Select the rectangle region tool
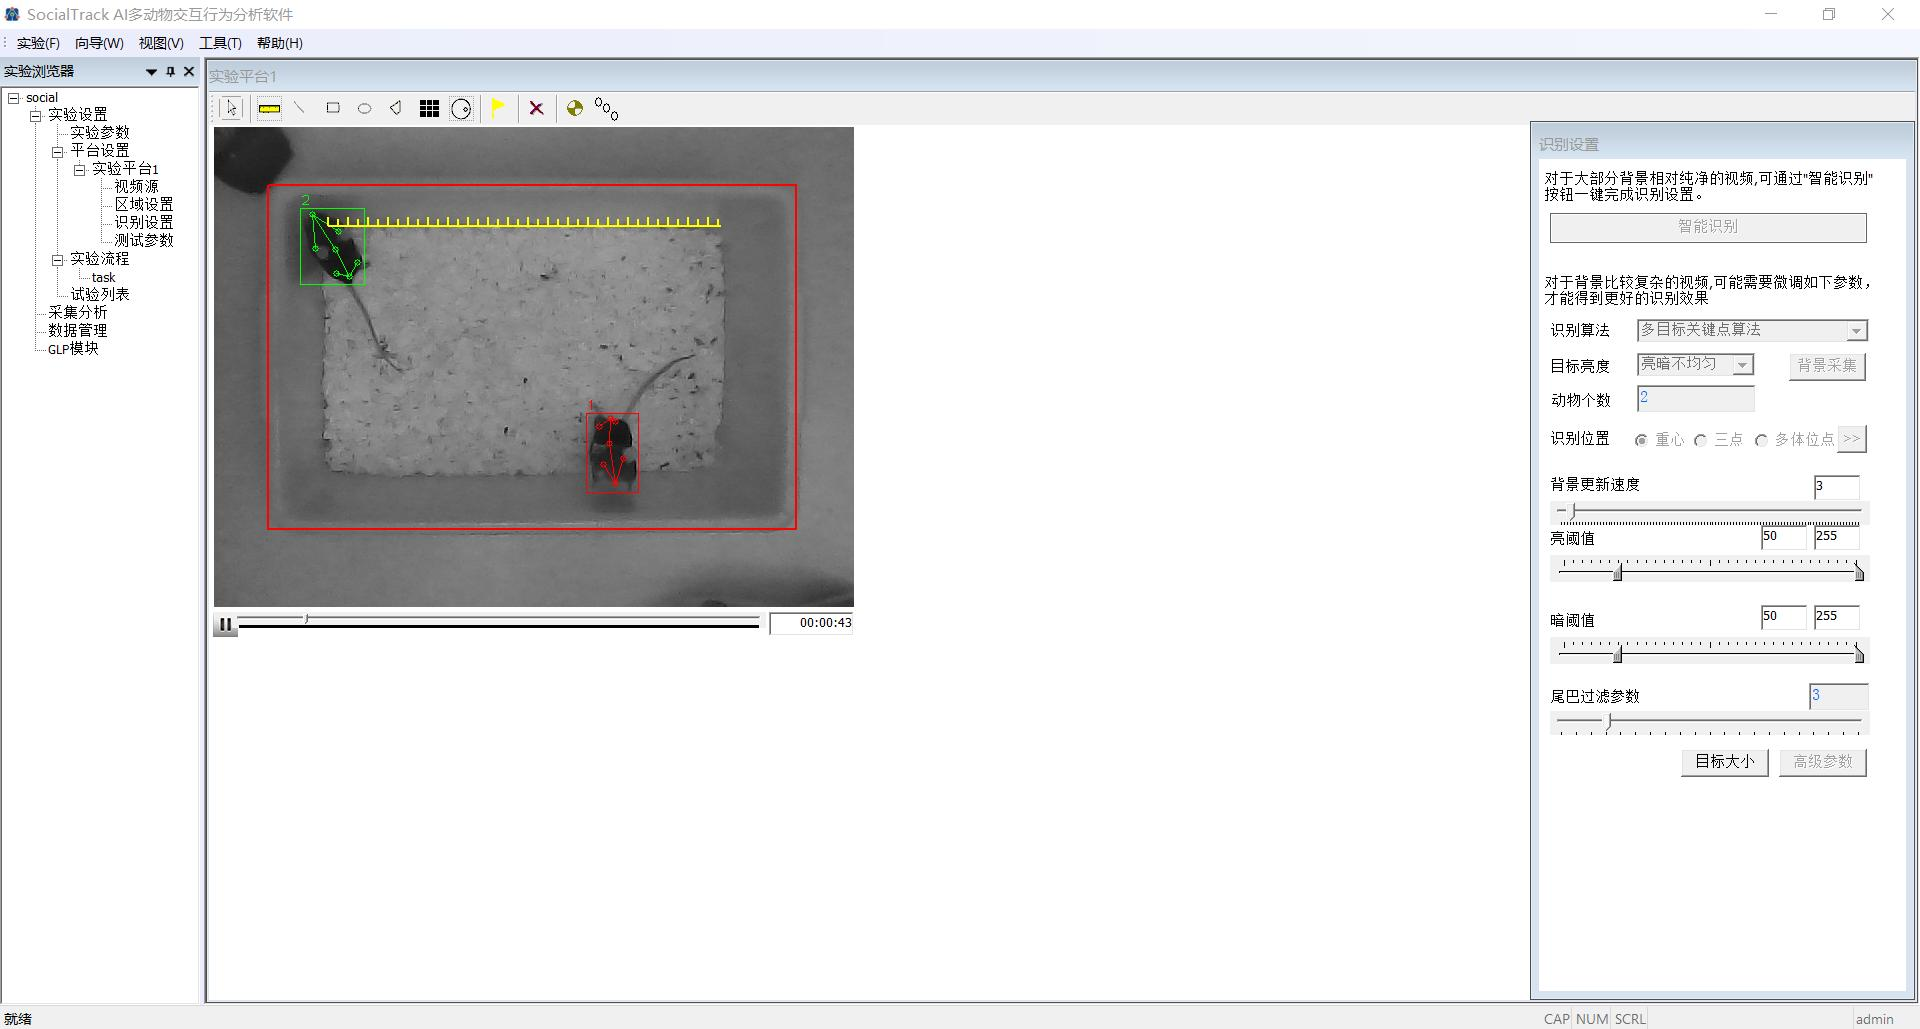Viewport: 1920px width, 1029px height. click(333, 108)
